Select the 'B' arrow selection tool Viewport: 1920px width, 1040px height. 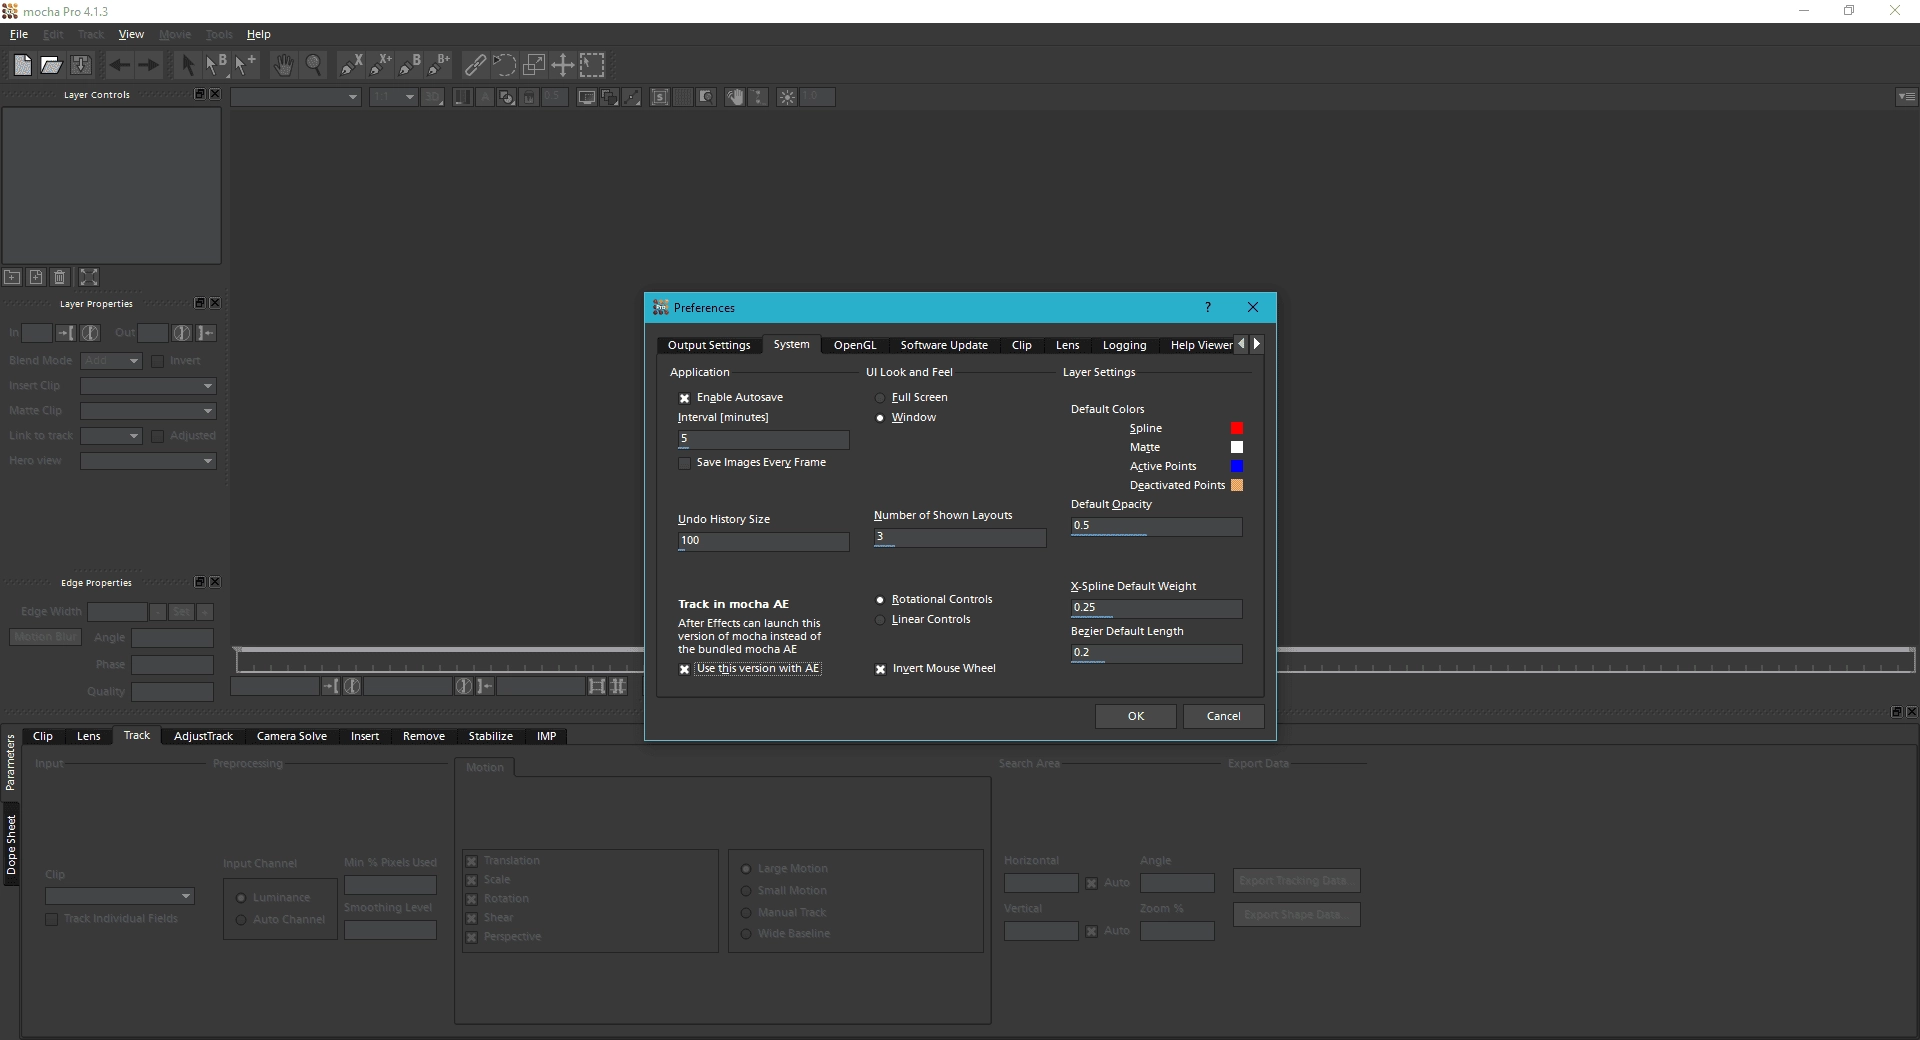(216, 65)
